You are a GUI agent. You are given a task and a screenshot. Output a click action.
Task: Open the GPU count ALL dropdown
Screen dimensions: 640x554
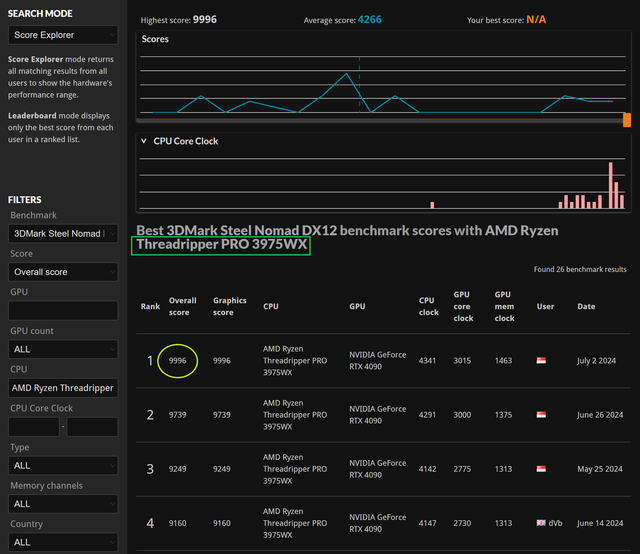[63, 349]
